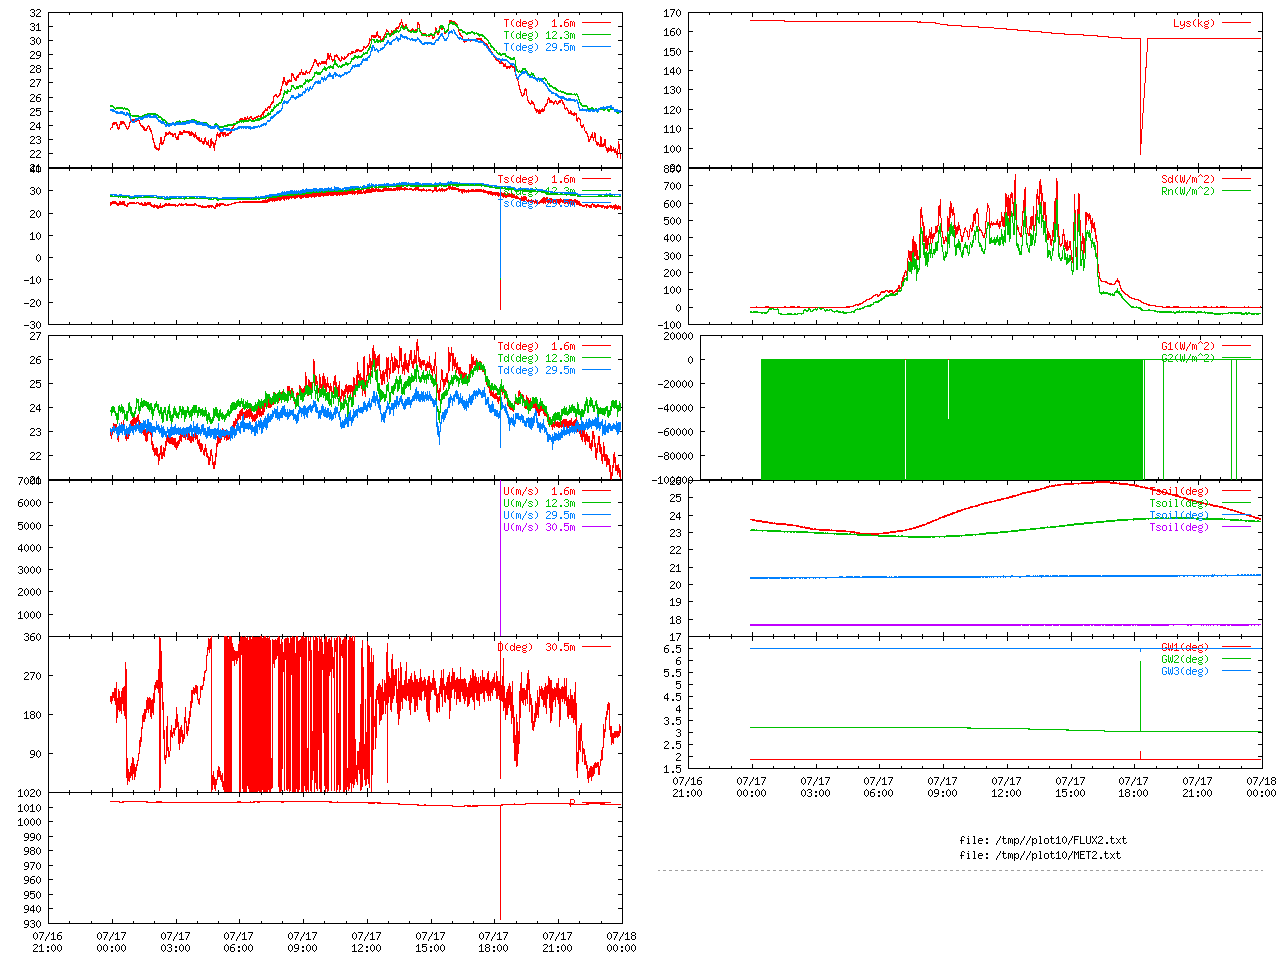1280x960 pixels.
Task: Click the "07/17 18:00" label under the GW plot
Action: point(1134,786)
